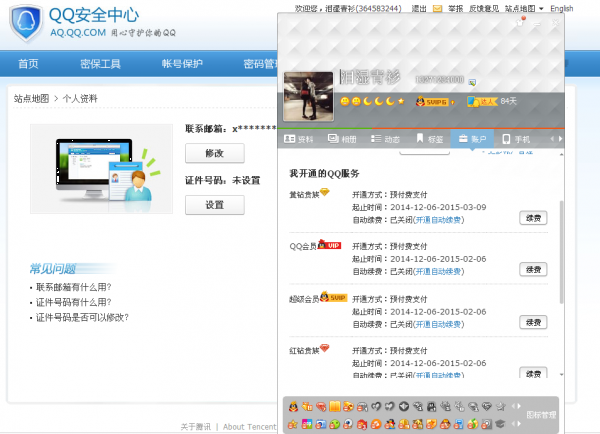Click the gray speaker icon in bottom row
The image size is (600, 434).
[486, 424]
